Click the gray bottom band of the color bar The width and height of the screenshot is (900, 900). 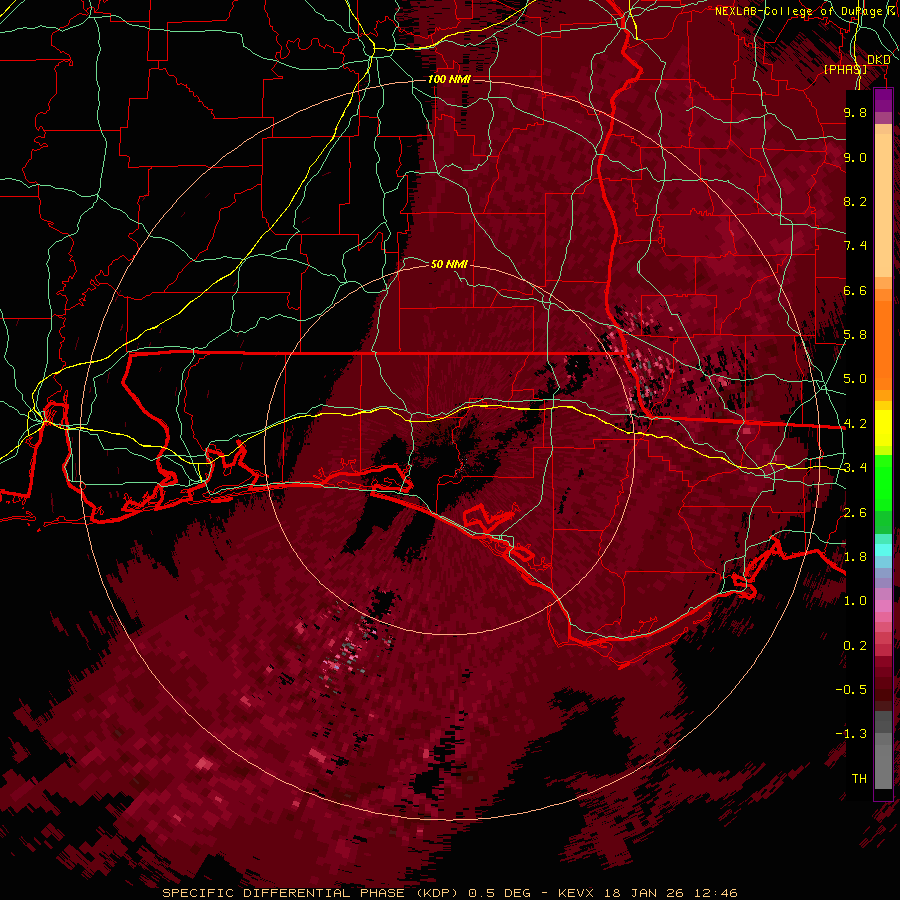coord(883,759)
